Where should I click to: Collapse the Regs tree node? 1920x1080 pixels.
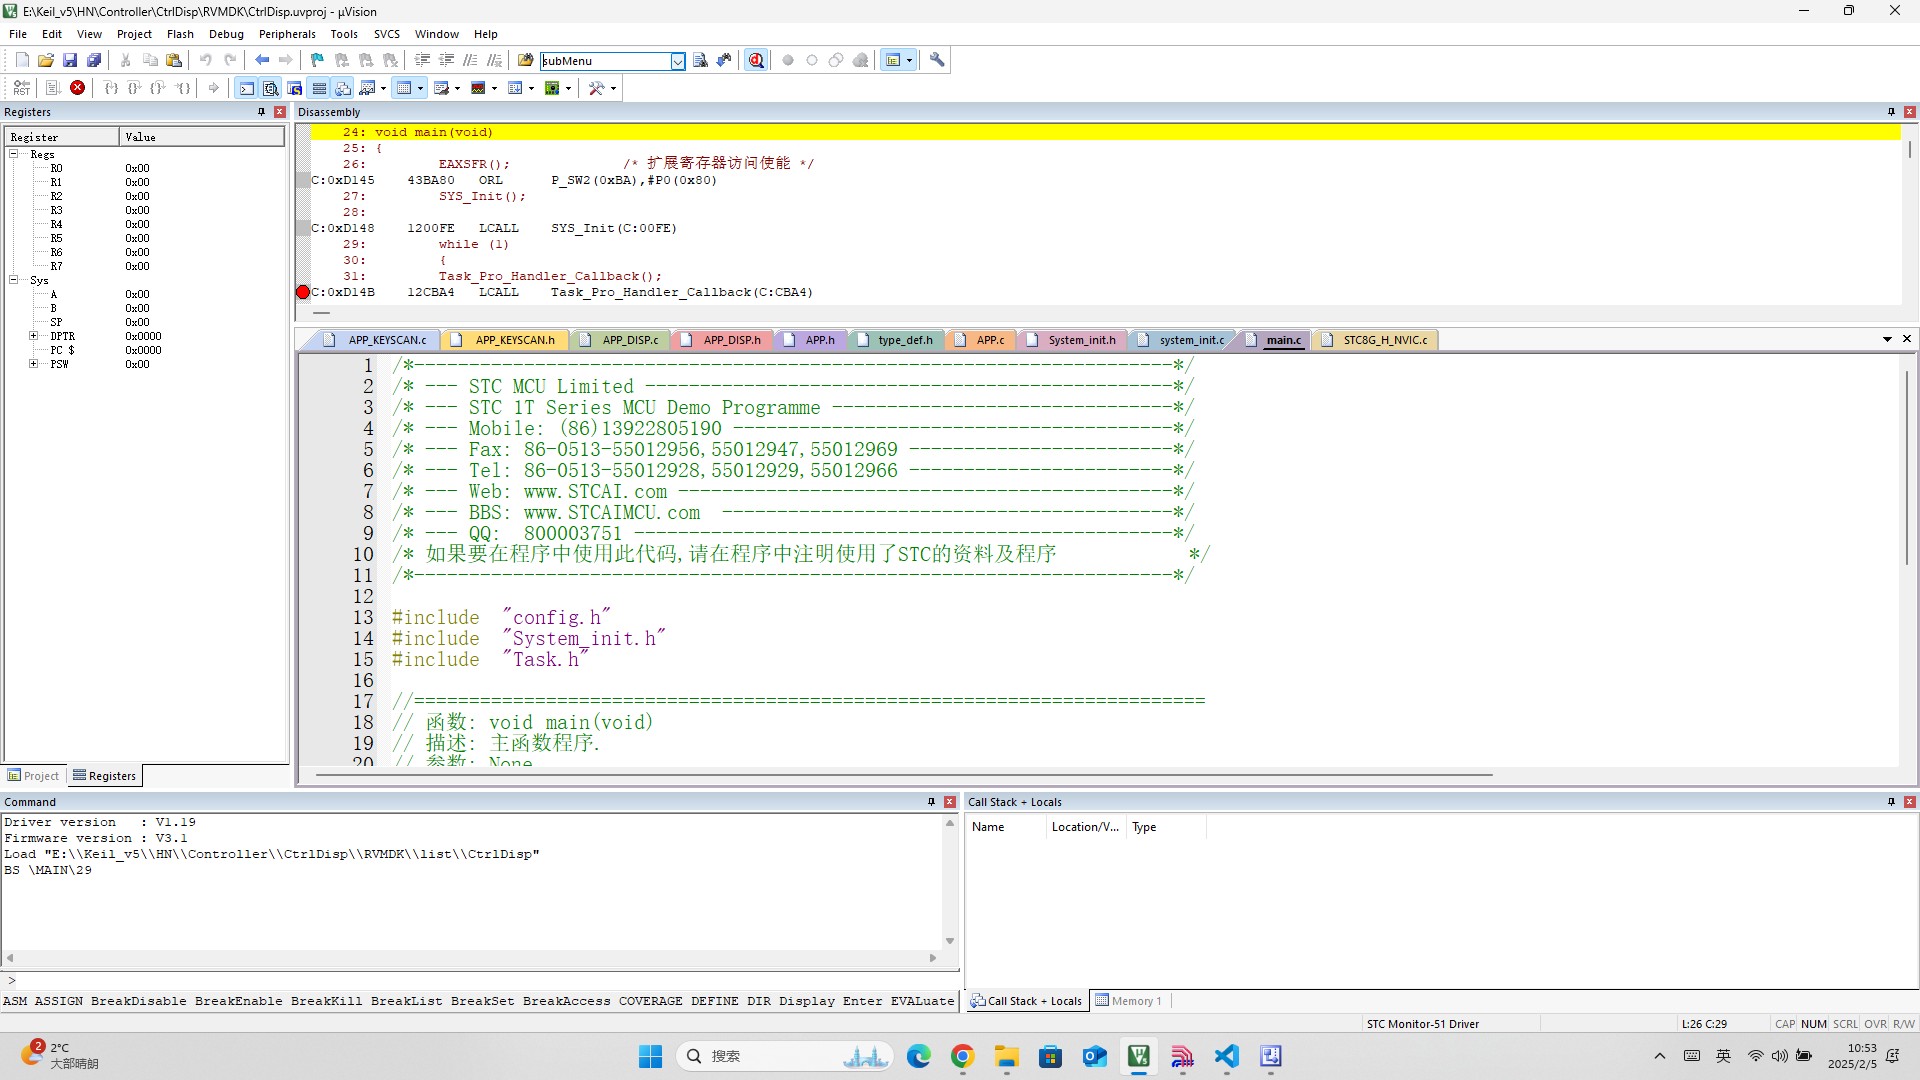pyautogui.click(x=14, y=154)
